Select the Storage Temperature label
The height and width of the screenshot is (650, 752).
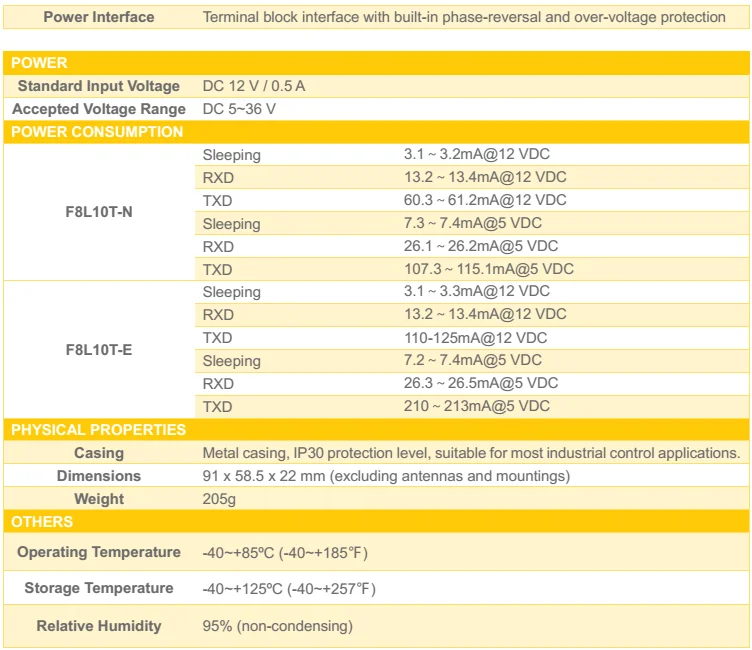tap(99, 588)
